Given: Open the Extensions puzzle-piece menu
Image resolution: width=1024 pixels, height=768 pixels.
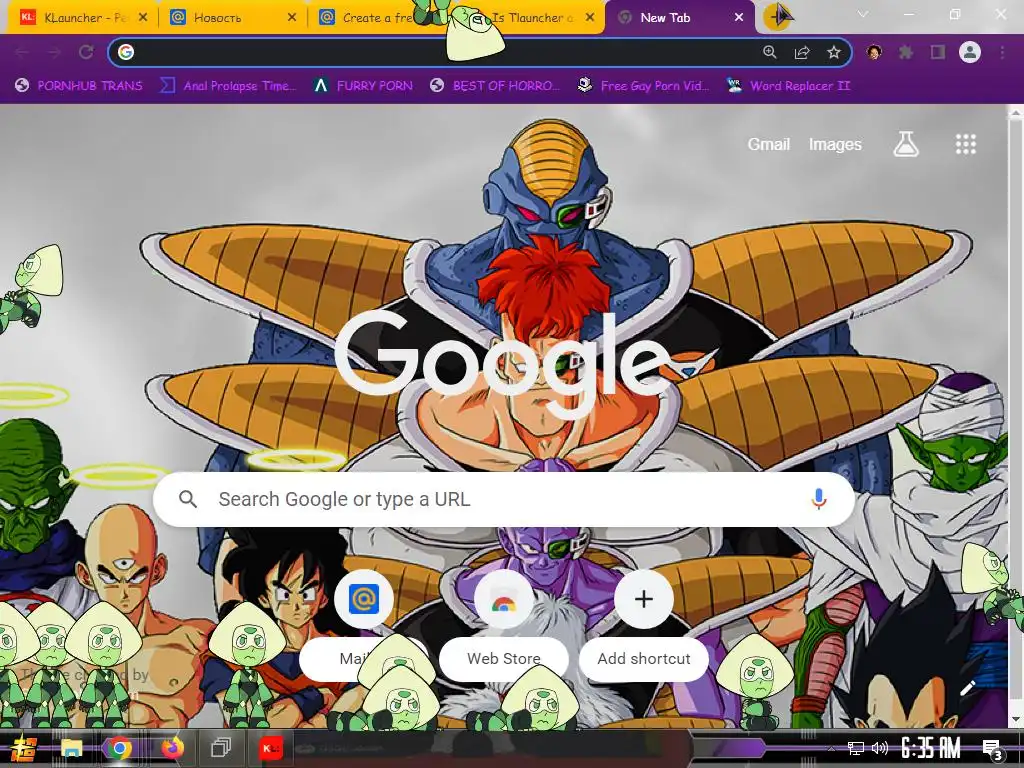Looking at the screenshot, I should [906, 52].
